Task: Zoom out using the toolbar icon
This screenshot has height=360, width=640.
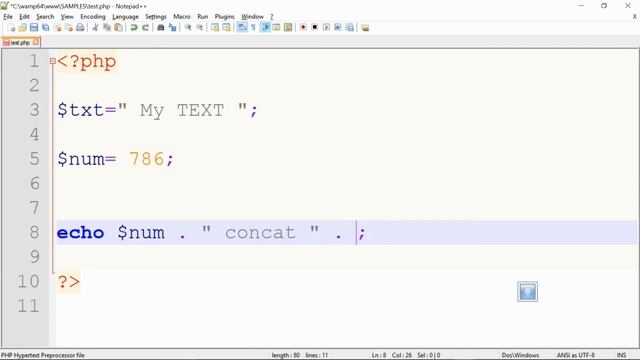Action: pos(200,27)
